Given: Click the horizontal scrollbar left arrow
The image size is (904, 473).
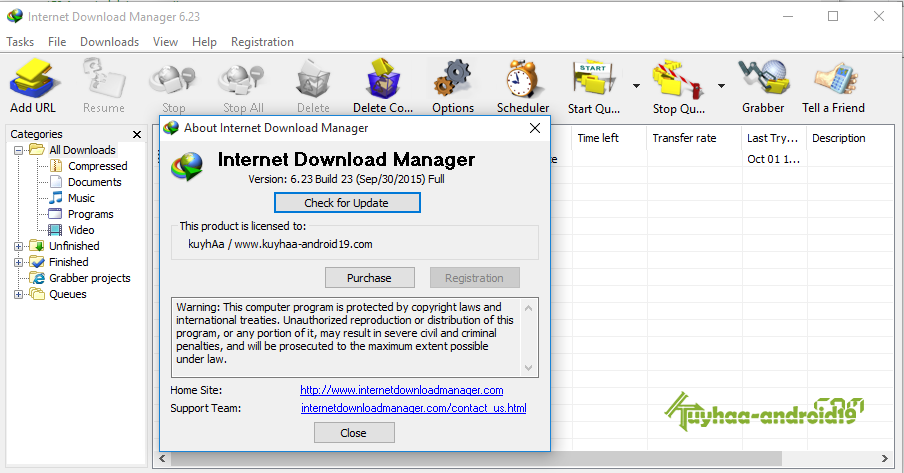Looking at the screenshot, I should pyautogui.click(x=163, y=459).
